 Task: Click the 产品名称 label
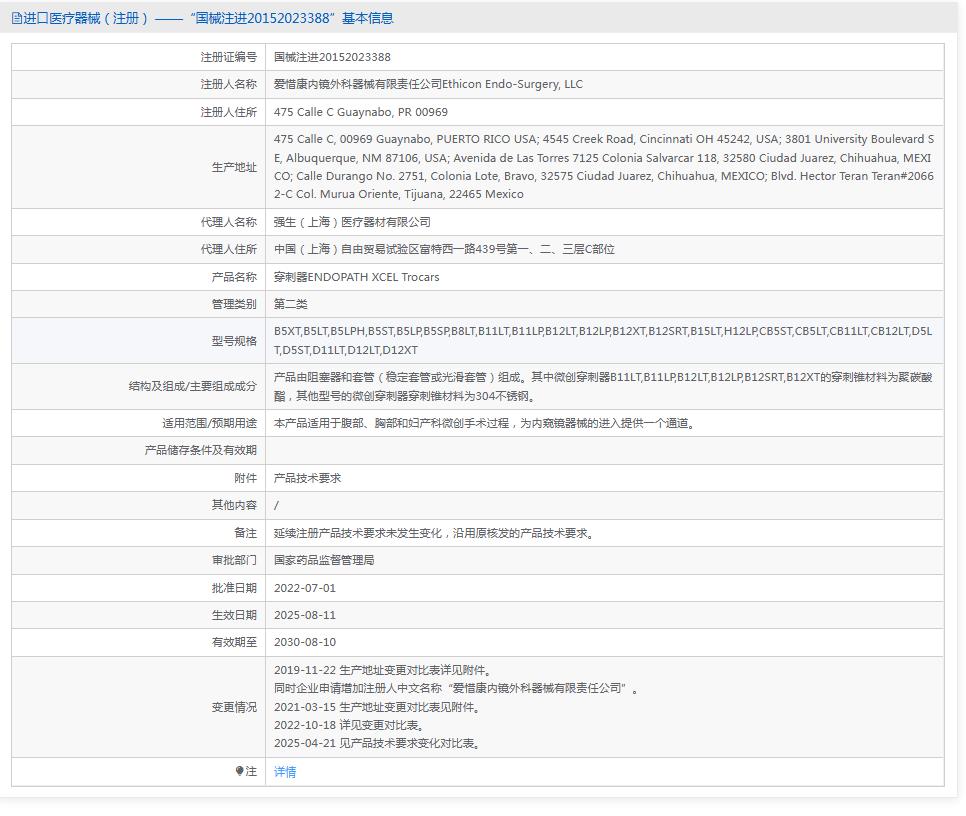click(x=234, y=277)
